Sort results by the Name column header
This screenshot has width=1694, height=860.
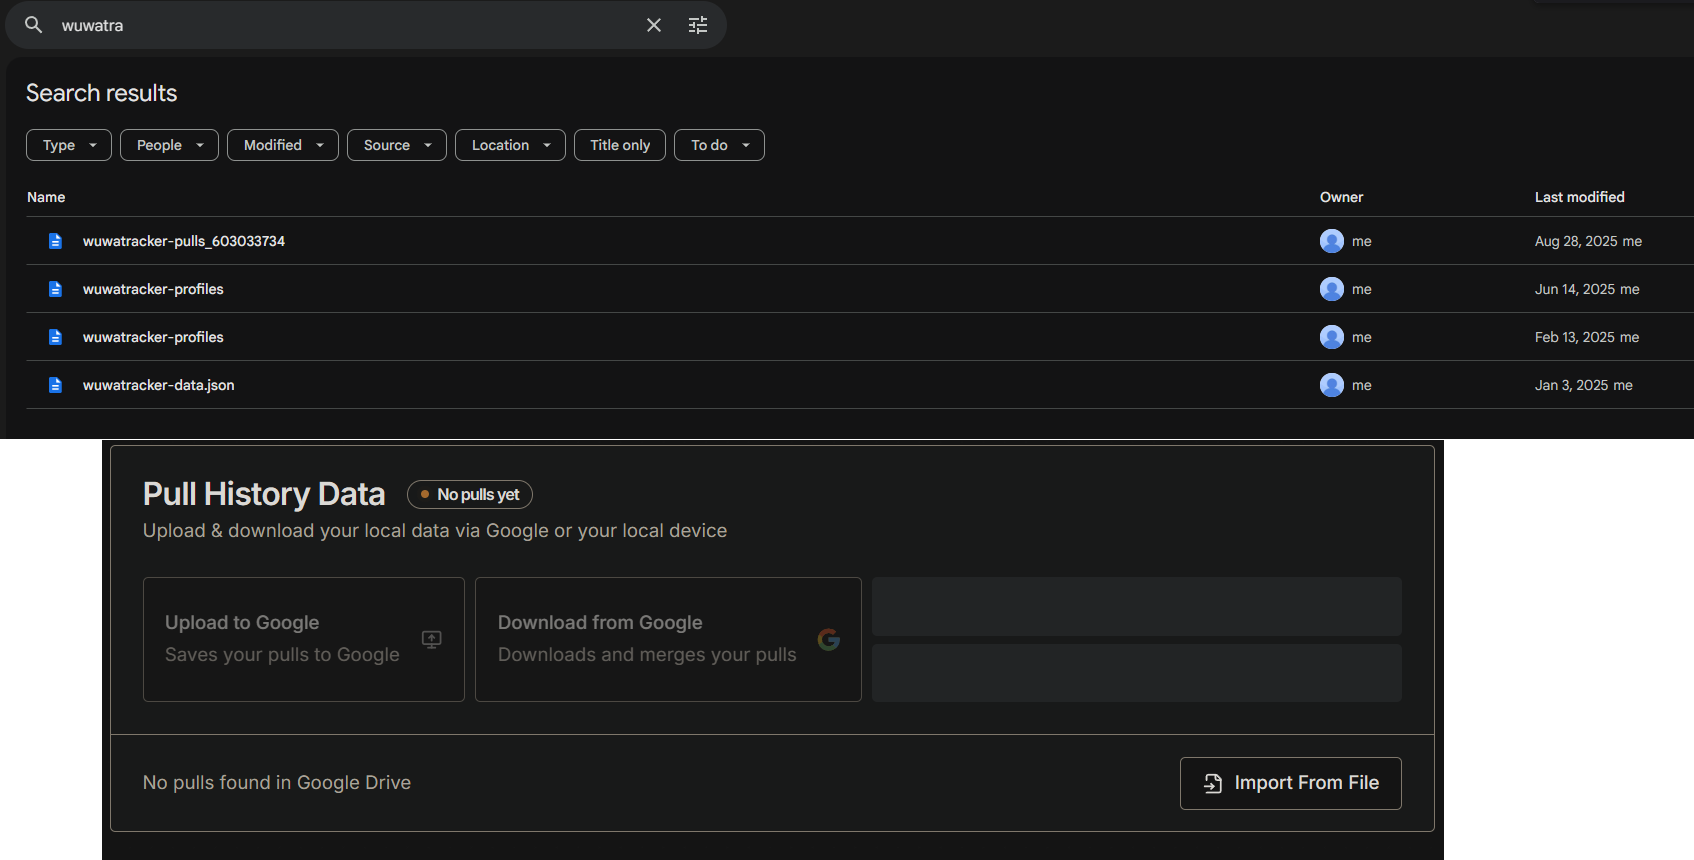pos(46,197)
